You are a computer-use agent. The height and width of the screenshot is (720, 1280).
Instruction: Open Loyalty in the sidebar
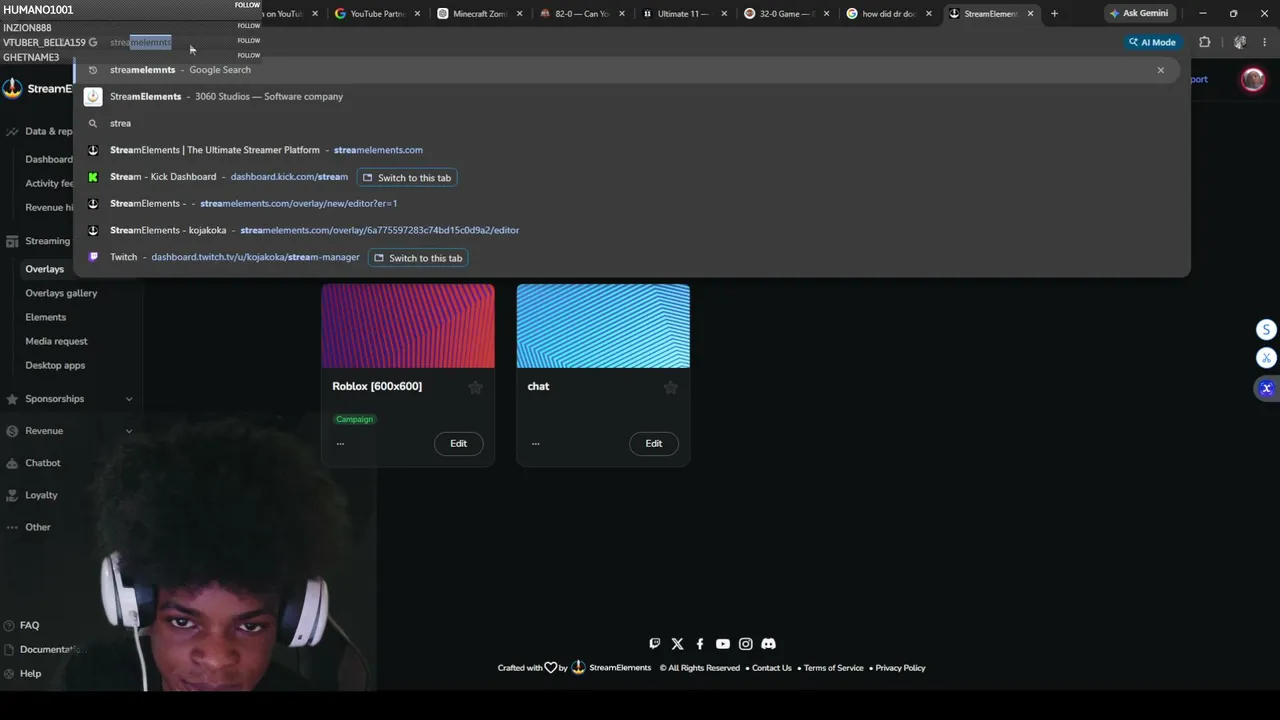(41, 495)
